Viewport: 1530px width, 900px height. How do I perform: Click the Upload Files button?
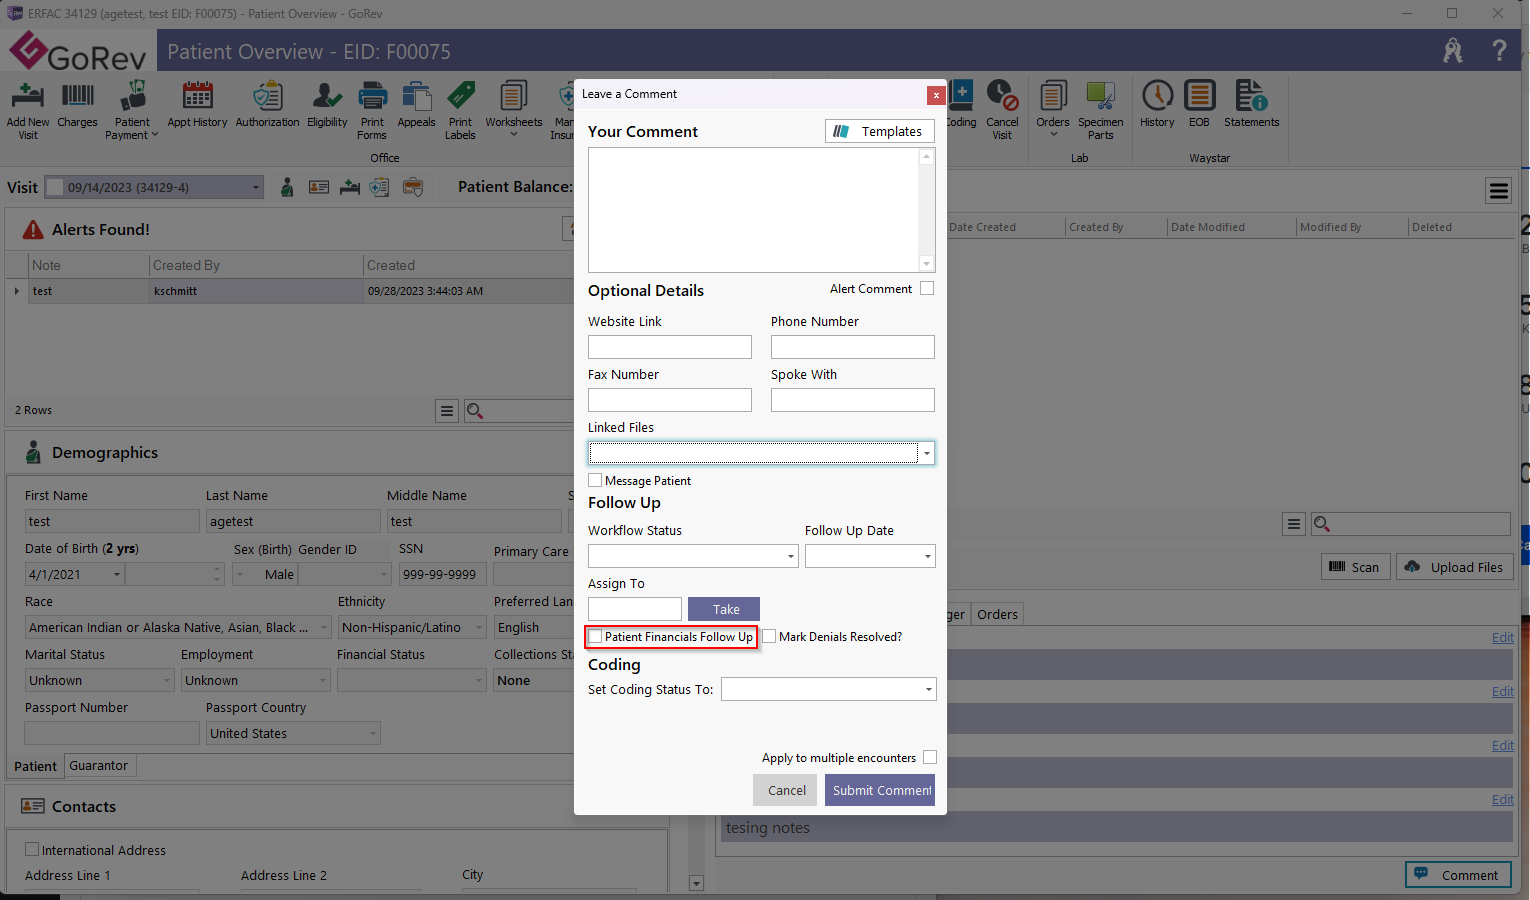1453,567
